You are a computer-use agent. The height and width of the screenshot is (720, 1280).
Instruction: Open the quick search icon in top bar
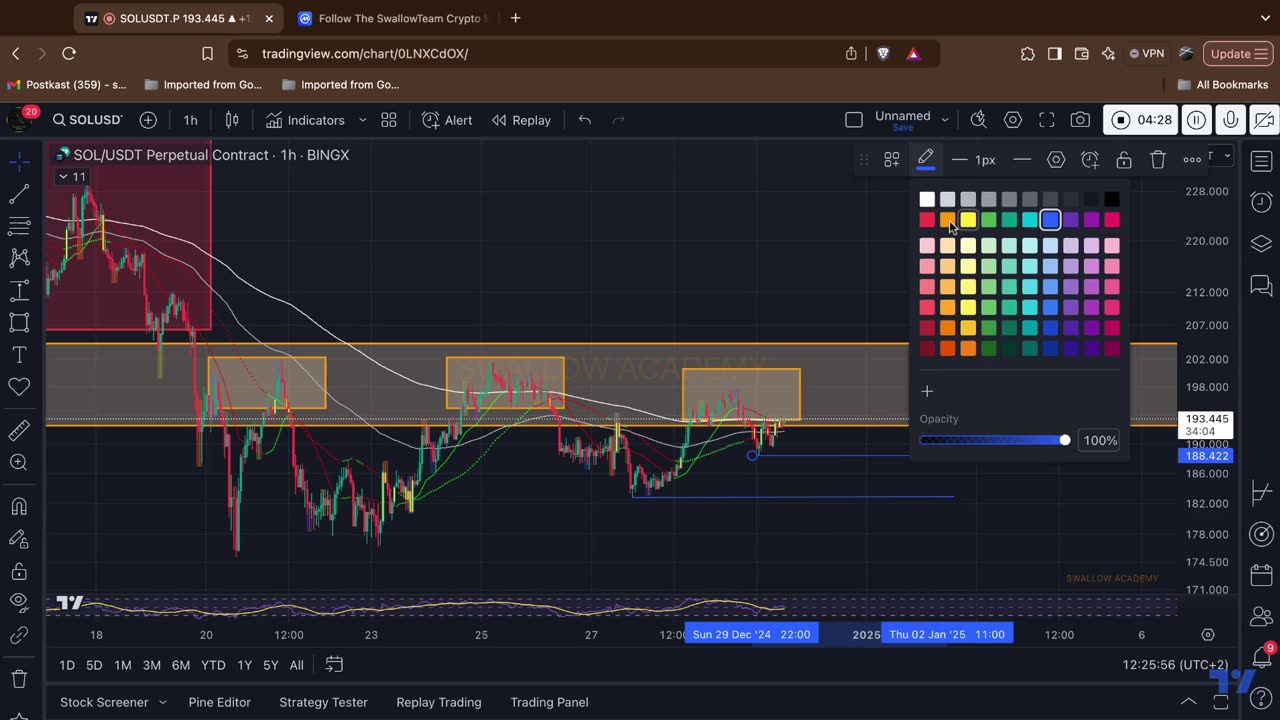979,120
